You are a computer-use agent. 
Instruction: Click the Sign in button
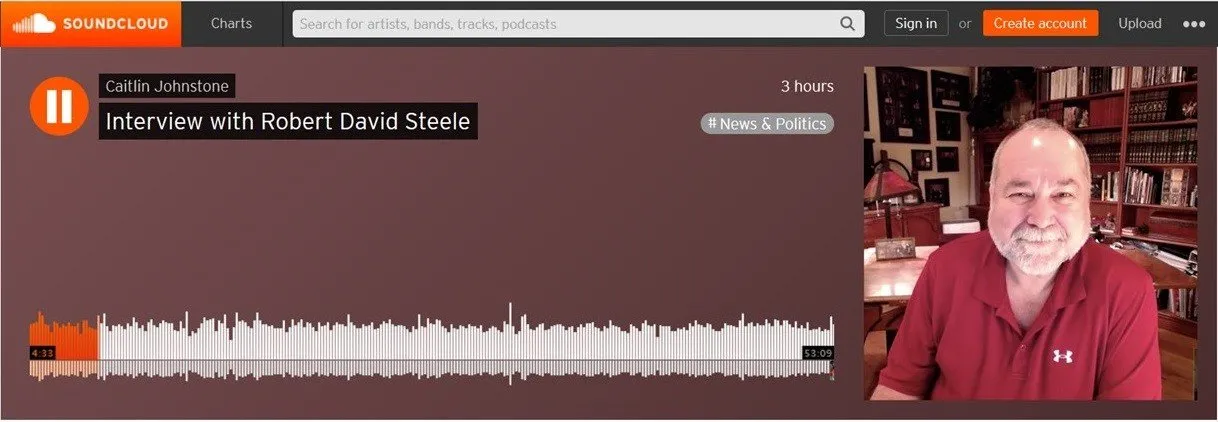916,23
